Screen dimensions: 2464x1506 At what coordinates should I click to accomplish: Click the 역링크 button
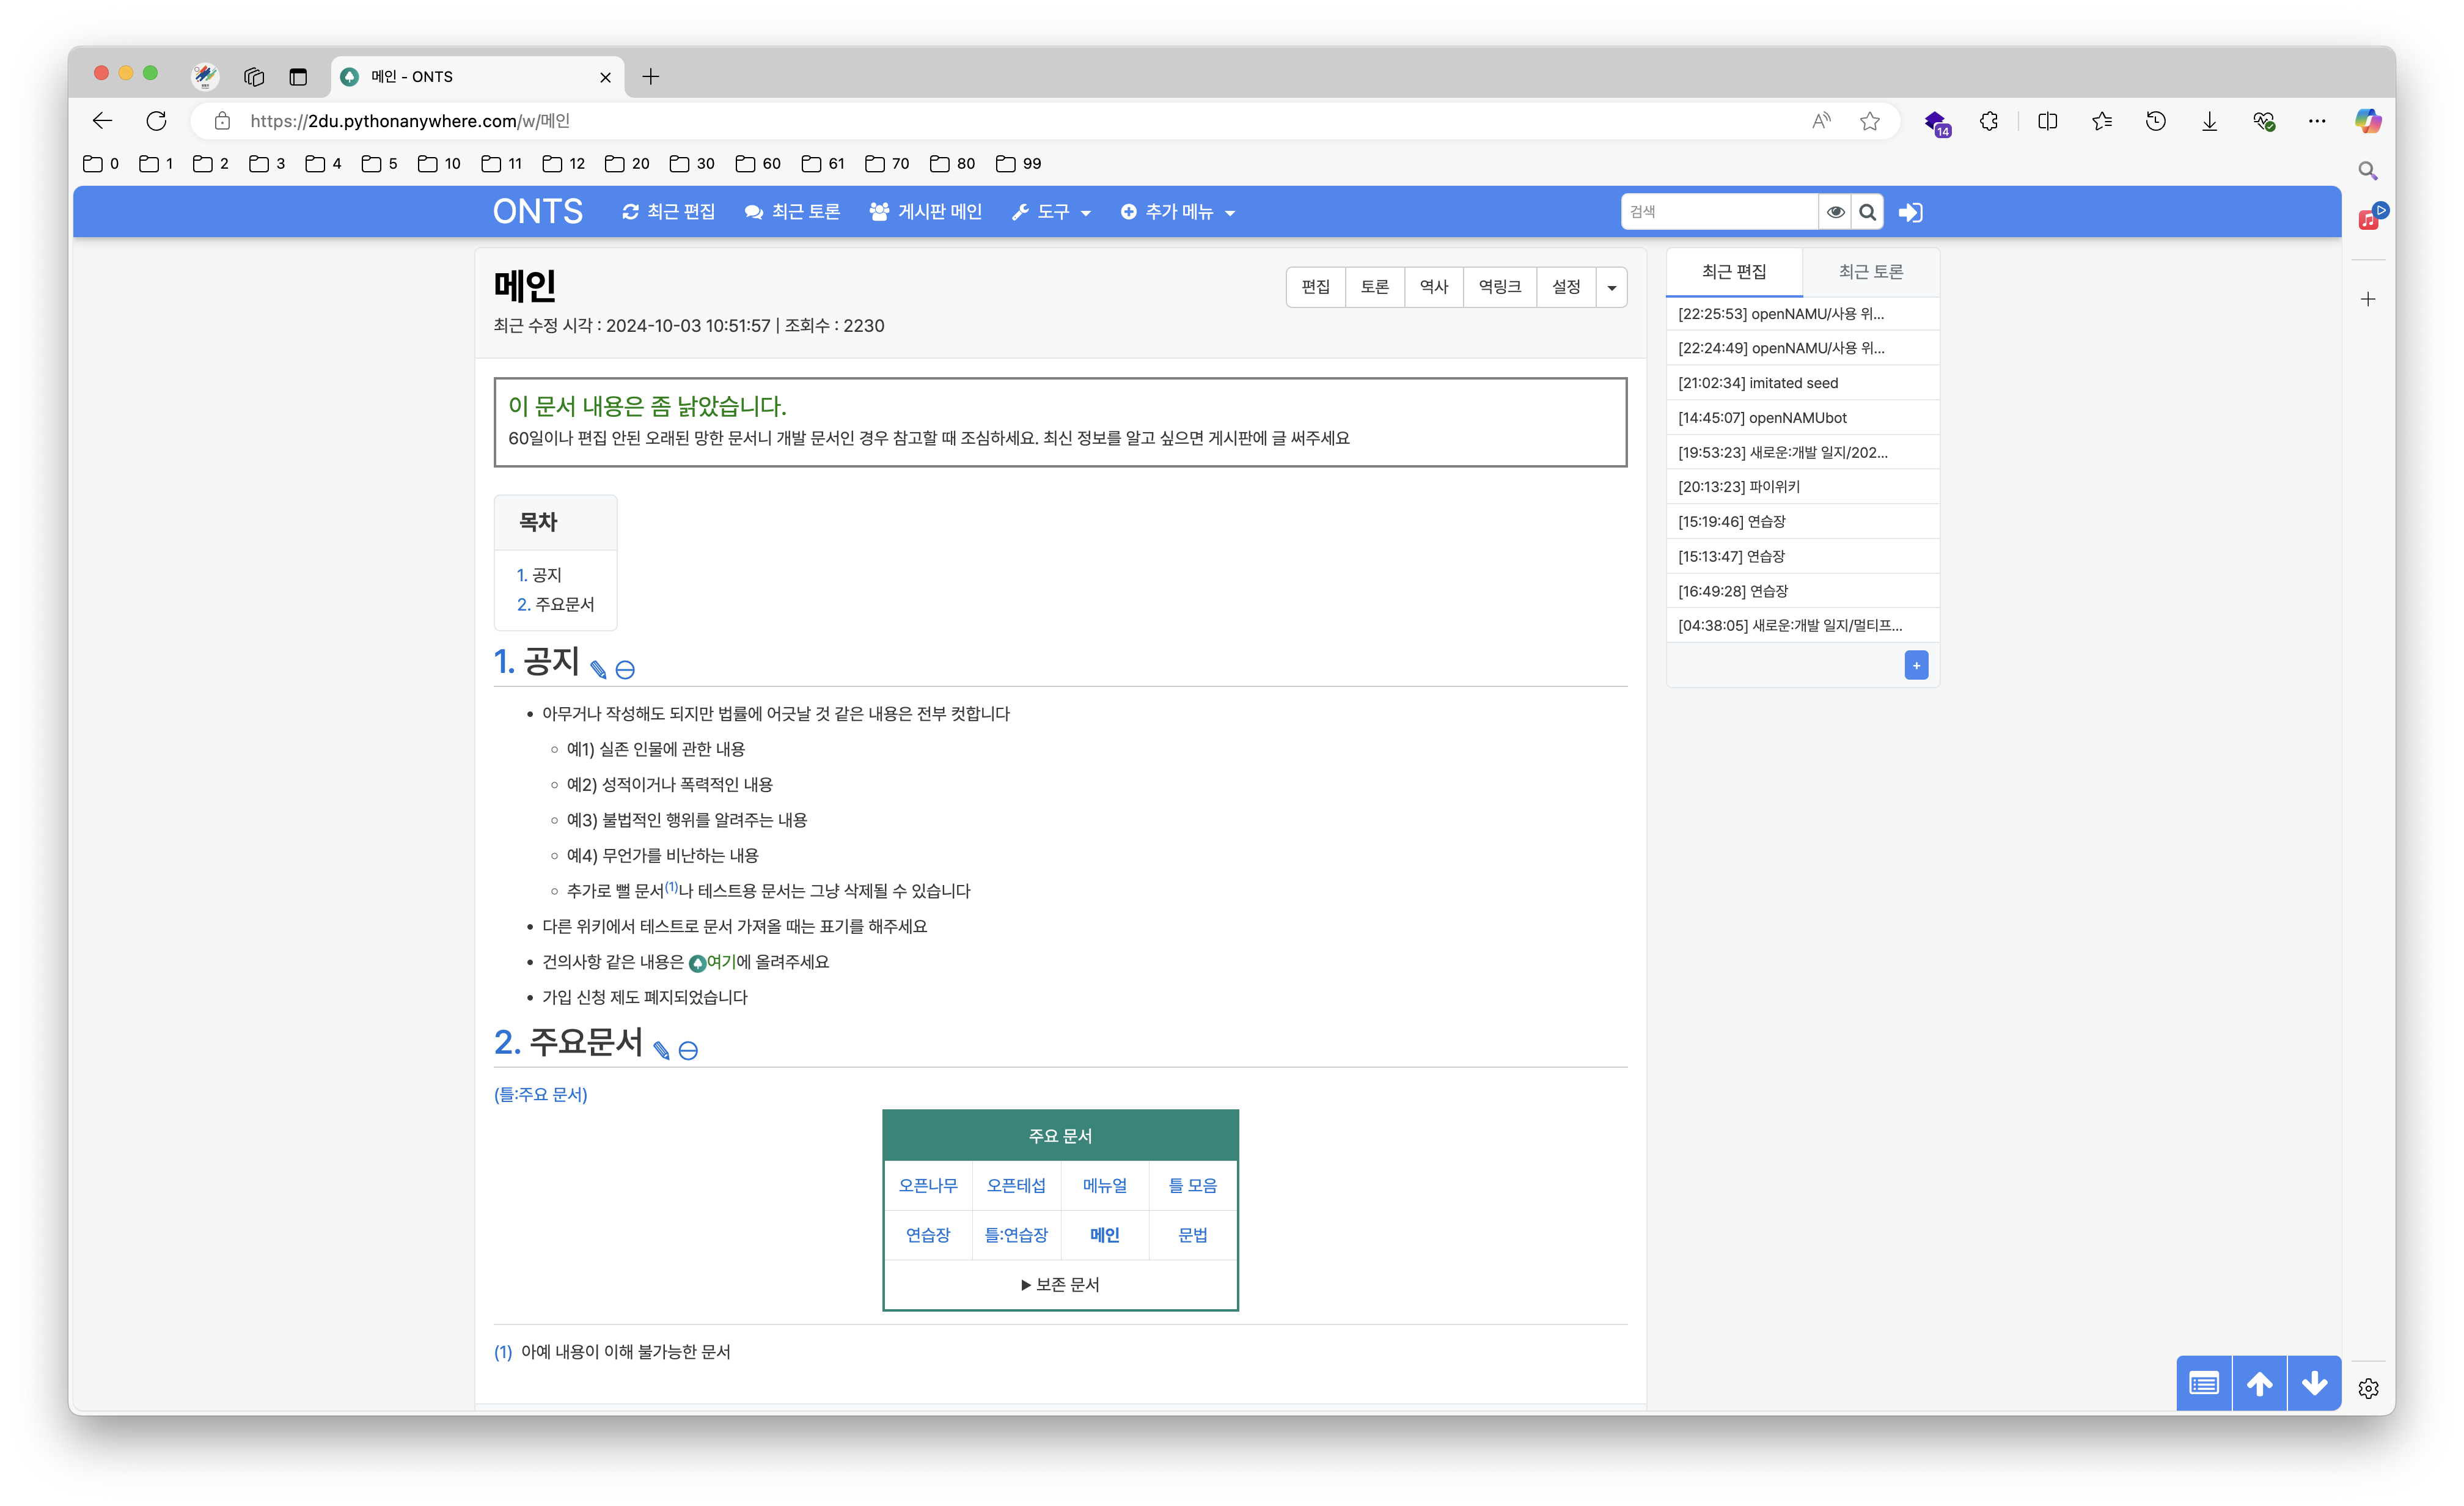pyautogui.click(x=1499, y=287)
